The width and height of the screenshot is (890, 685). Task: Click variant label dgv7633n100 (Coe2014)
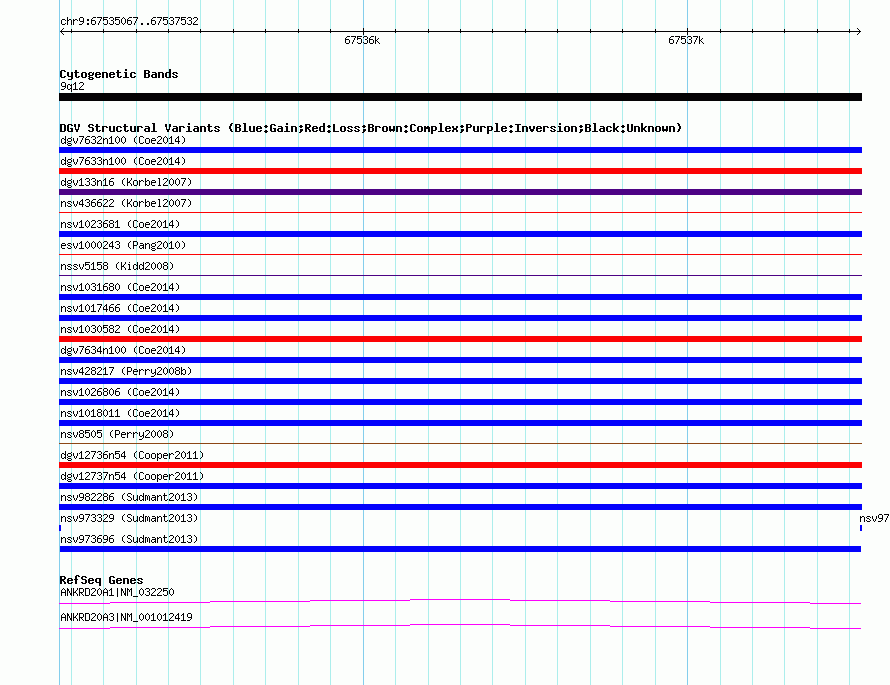(x=123, y=161)
